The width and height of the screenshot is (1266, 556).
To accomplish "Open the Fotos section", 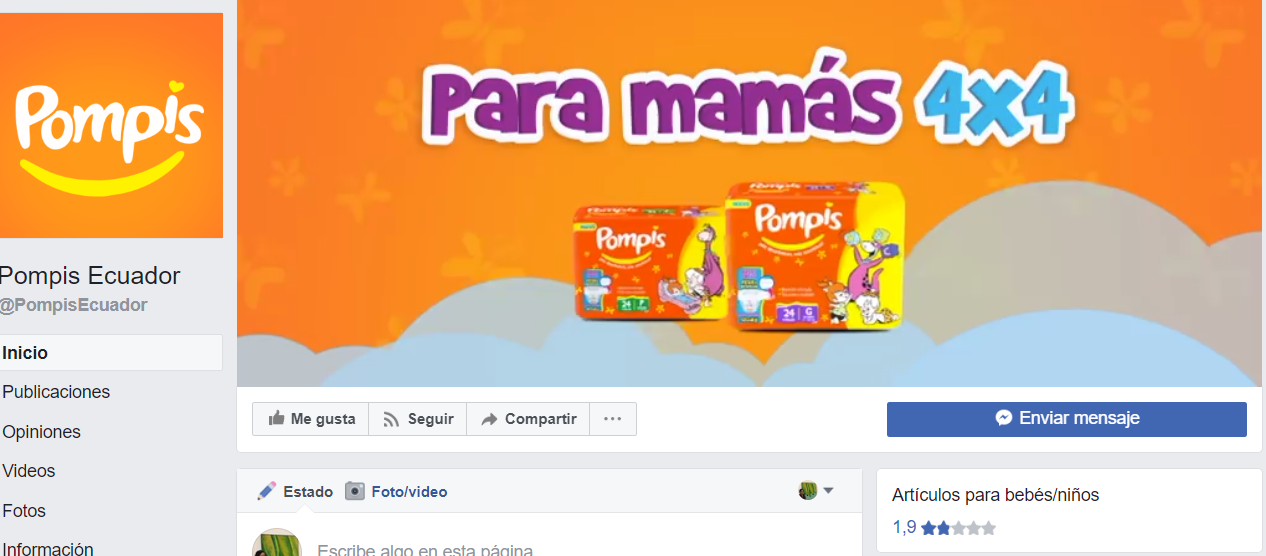I will pos(24,511).
